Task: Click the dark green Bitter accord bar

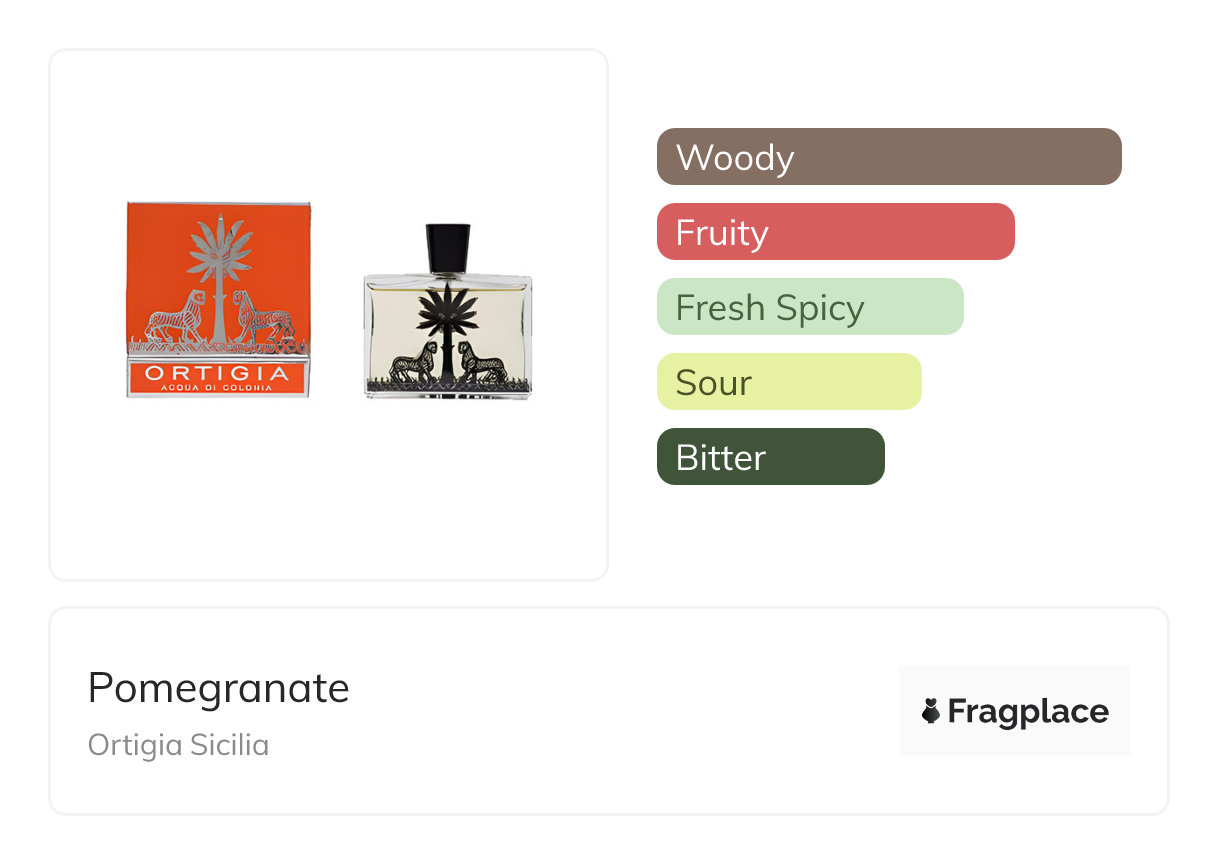Action: pos(770,457)
